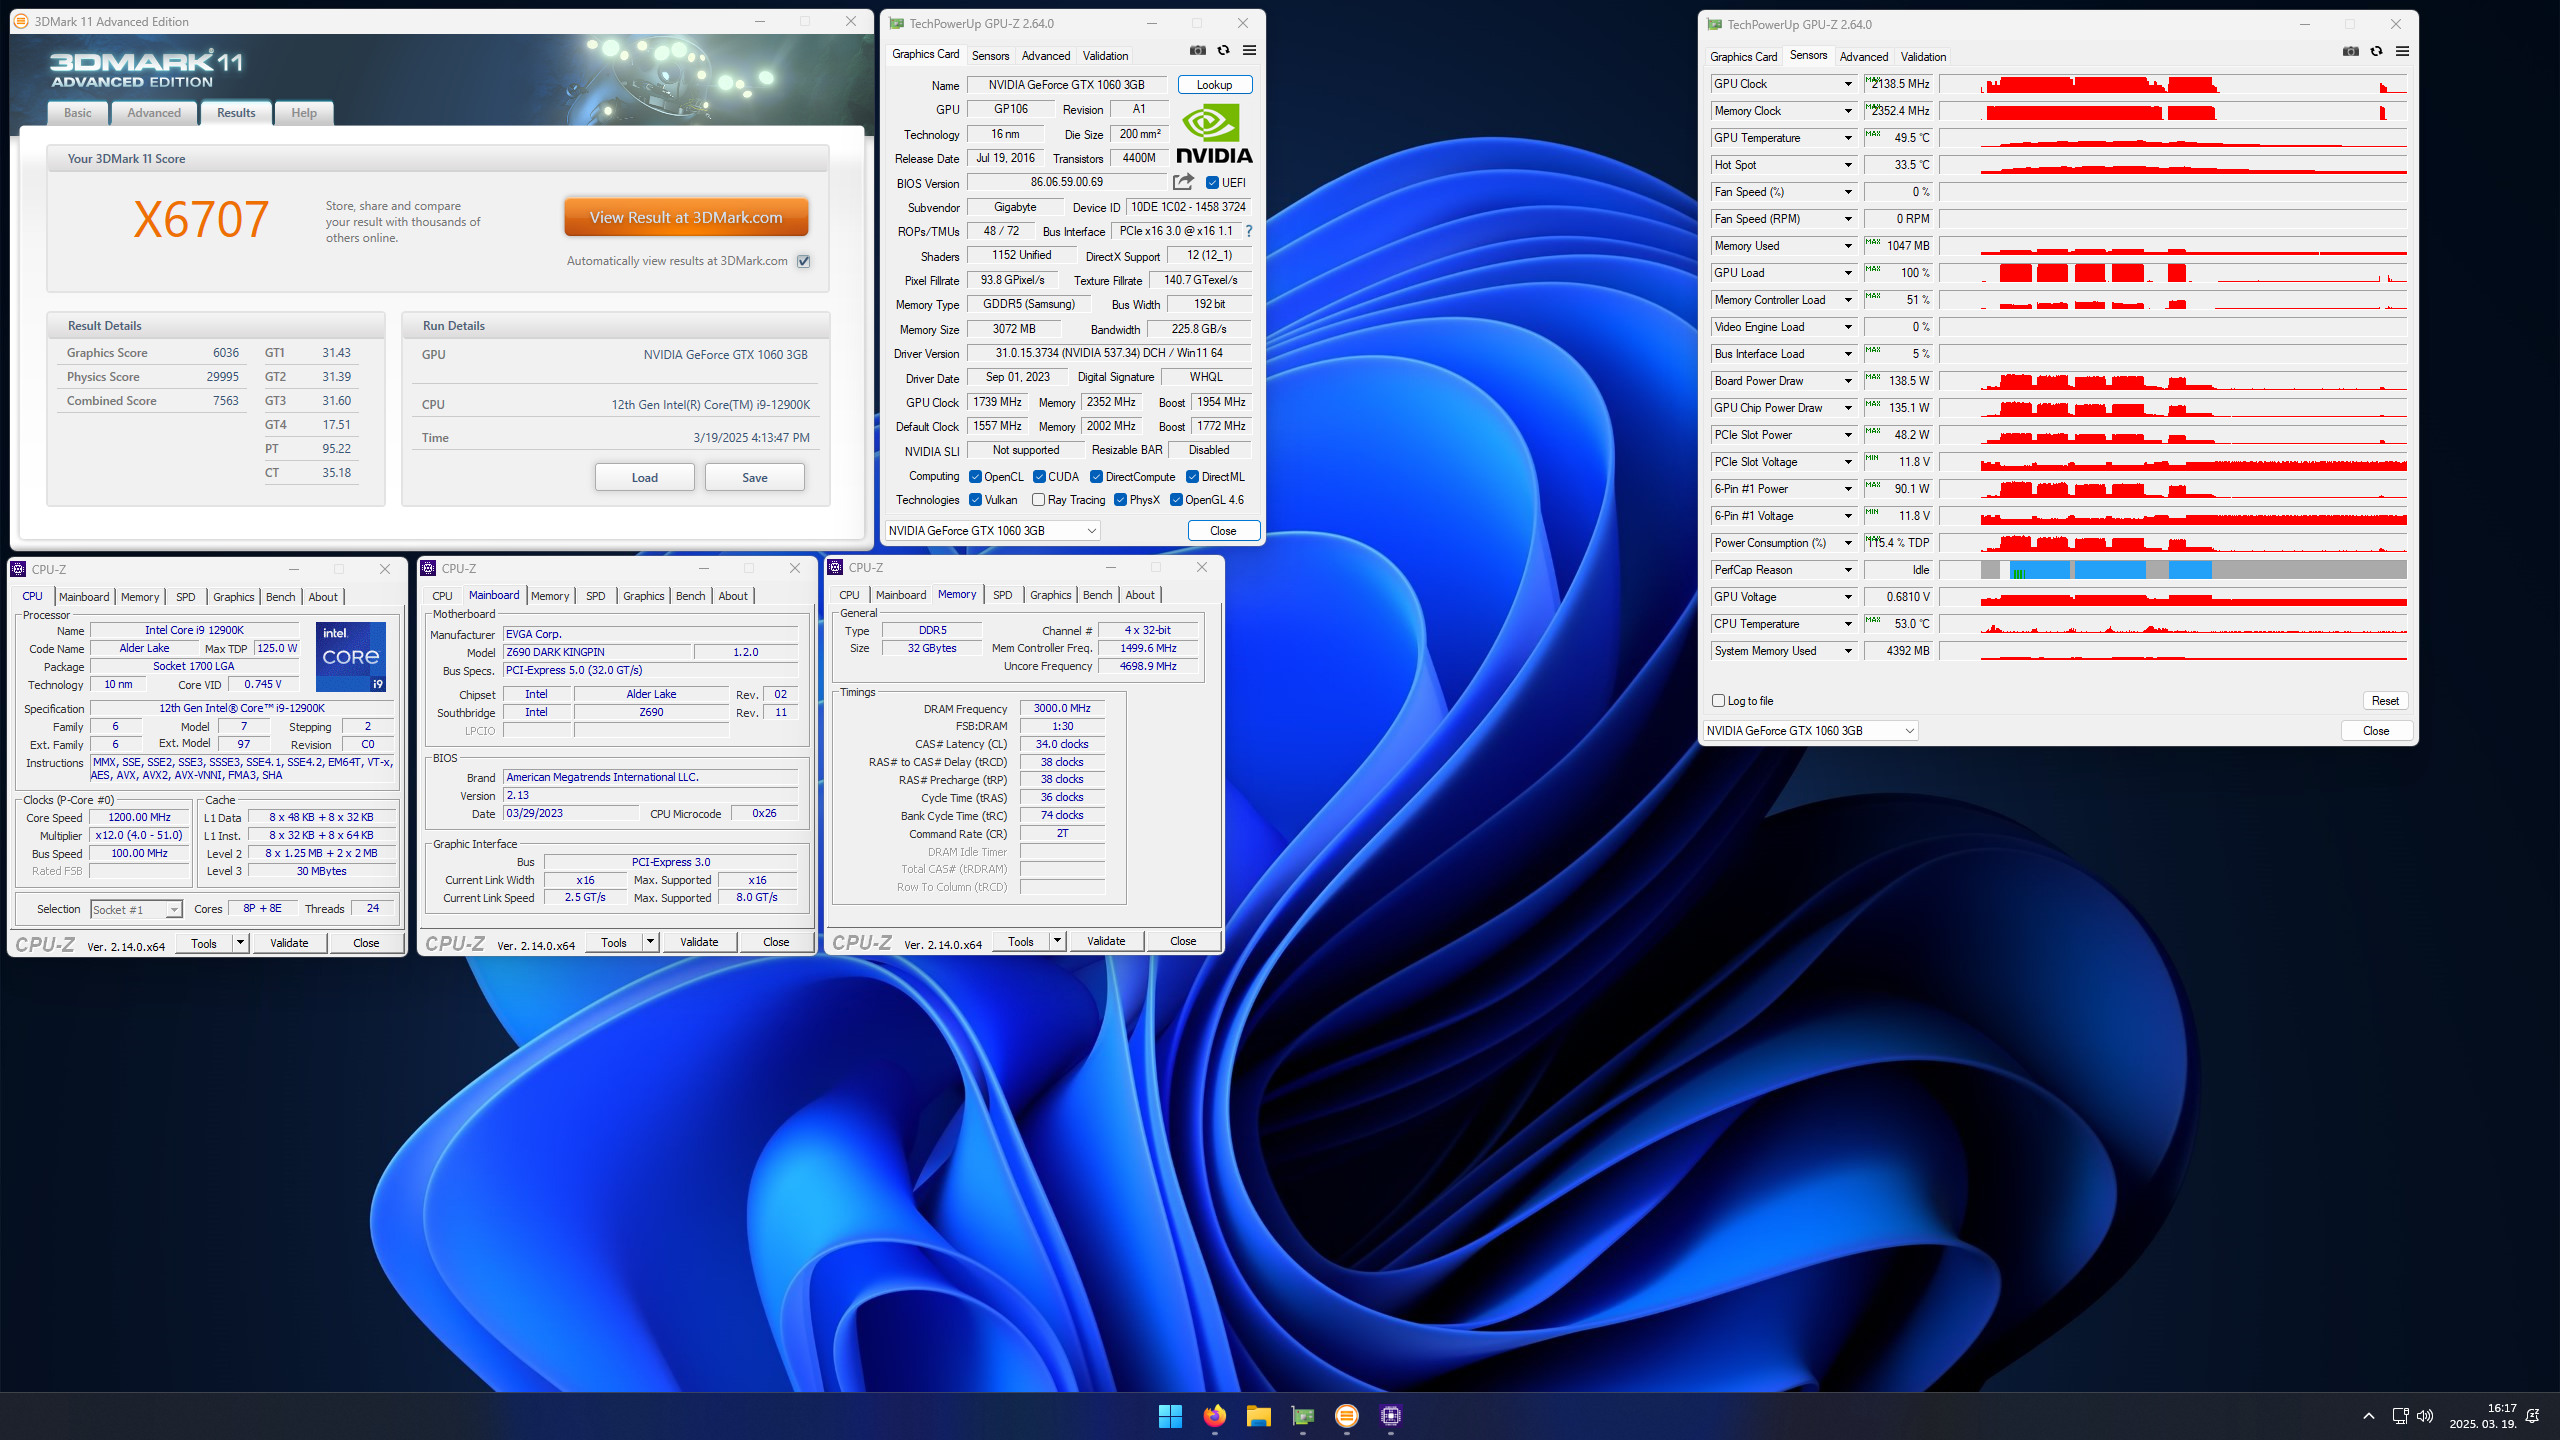Click the CPU-Z Memory window title bar icon
This screenshot has width=2560, height=1440.
[x=835, y=567]
